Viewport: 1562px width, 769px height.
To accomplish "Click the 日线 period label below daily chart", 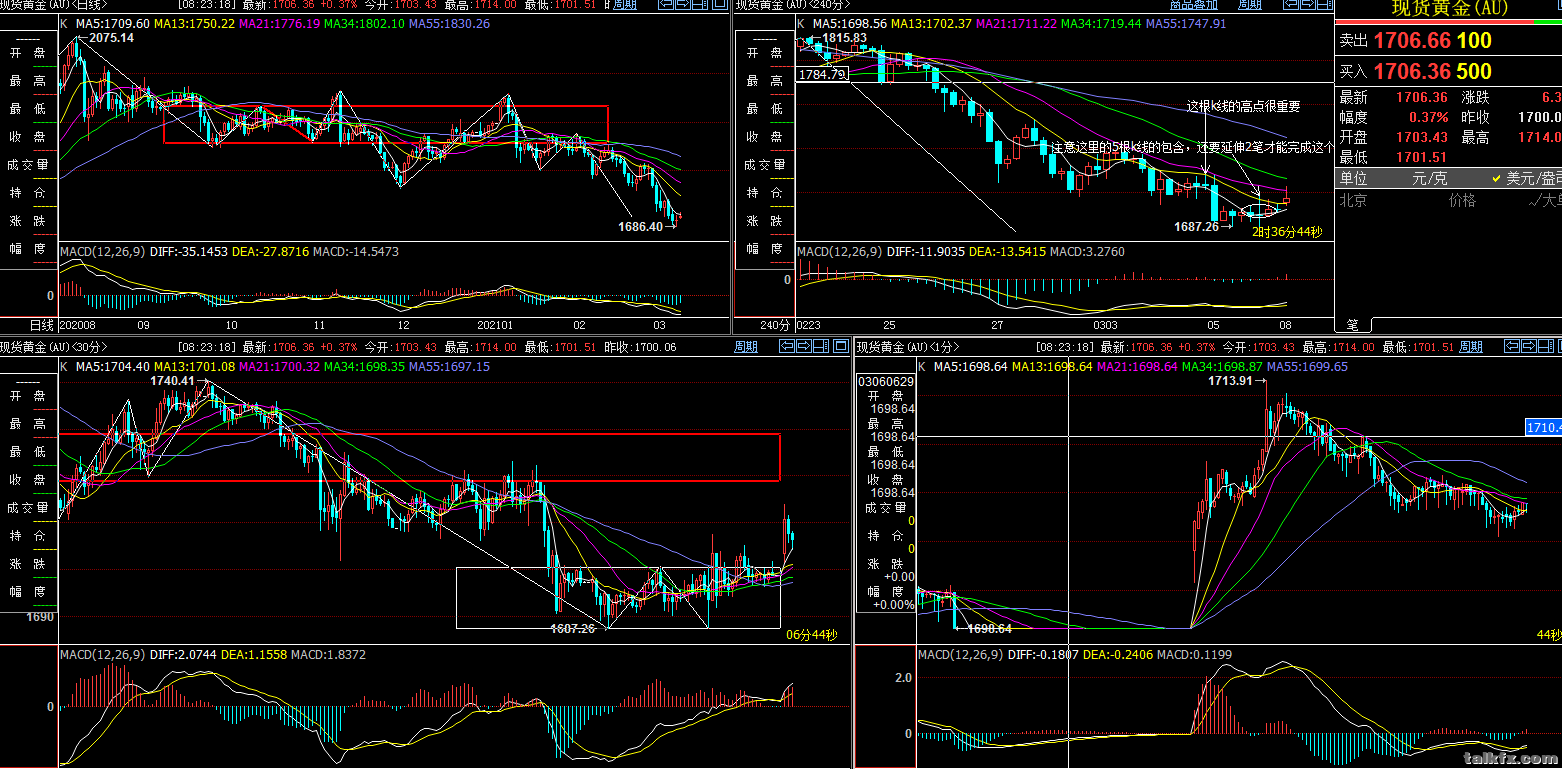I will pos(41,326).
